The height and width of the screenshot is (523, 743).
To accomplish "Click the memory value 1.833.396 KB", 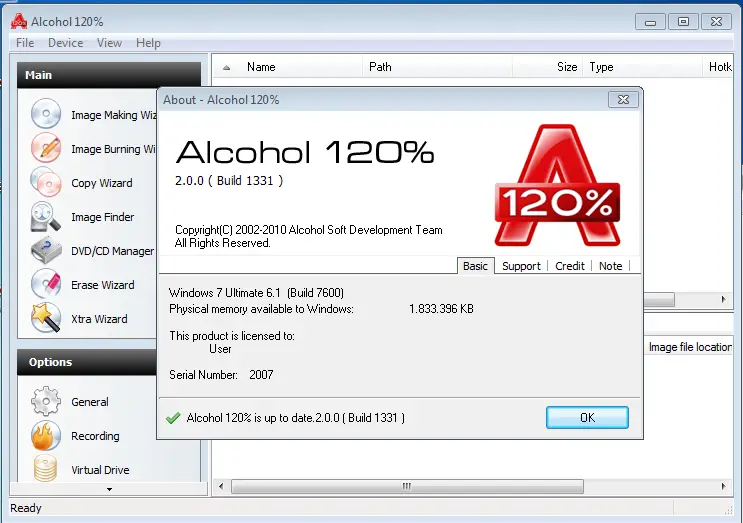I will coord(441,309).
